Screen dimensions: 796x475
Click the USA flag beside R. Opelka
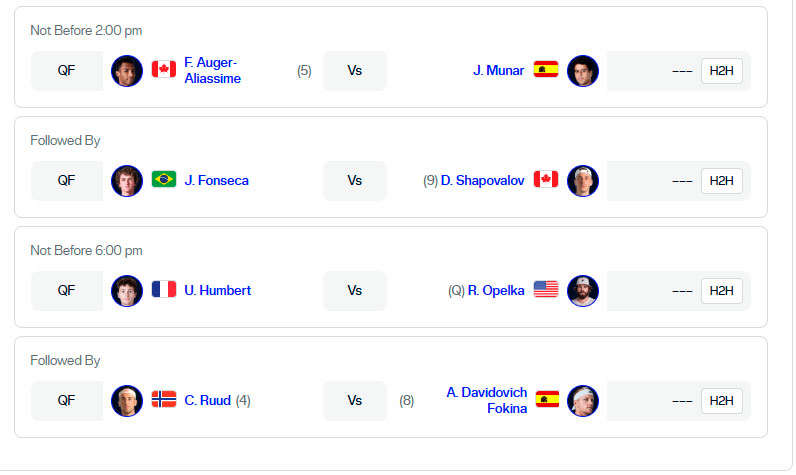(545, 290)
